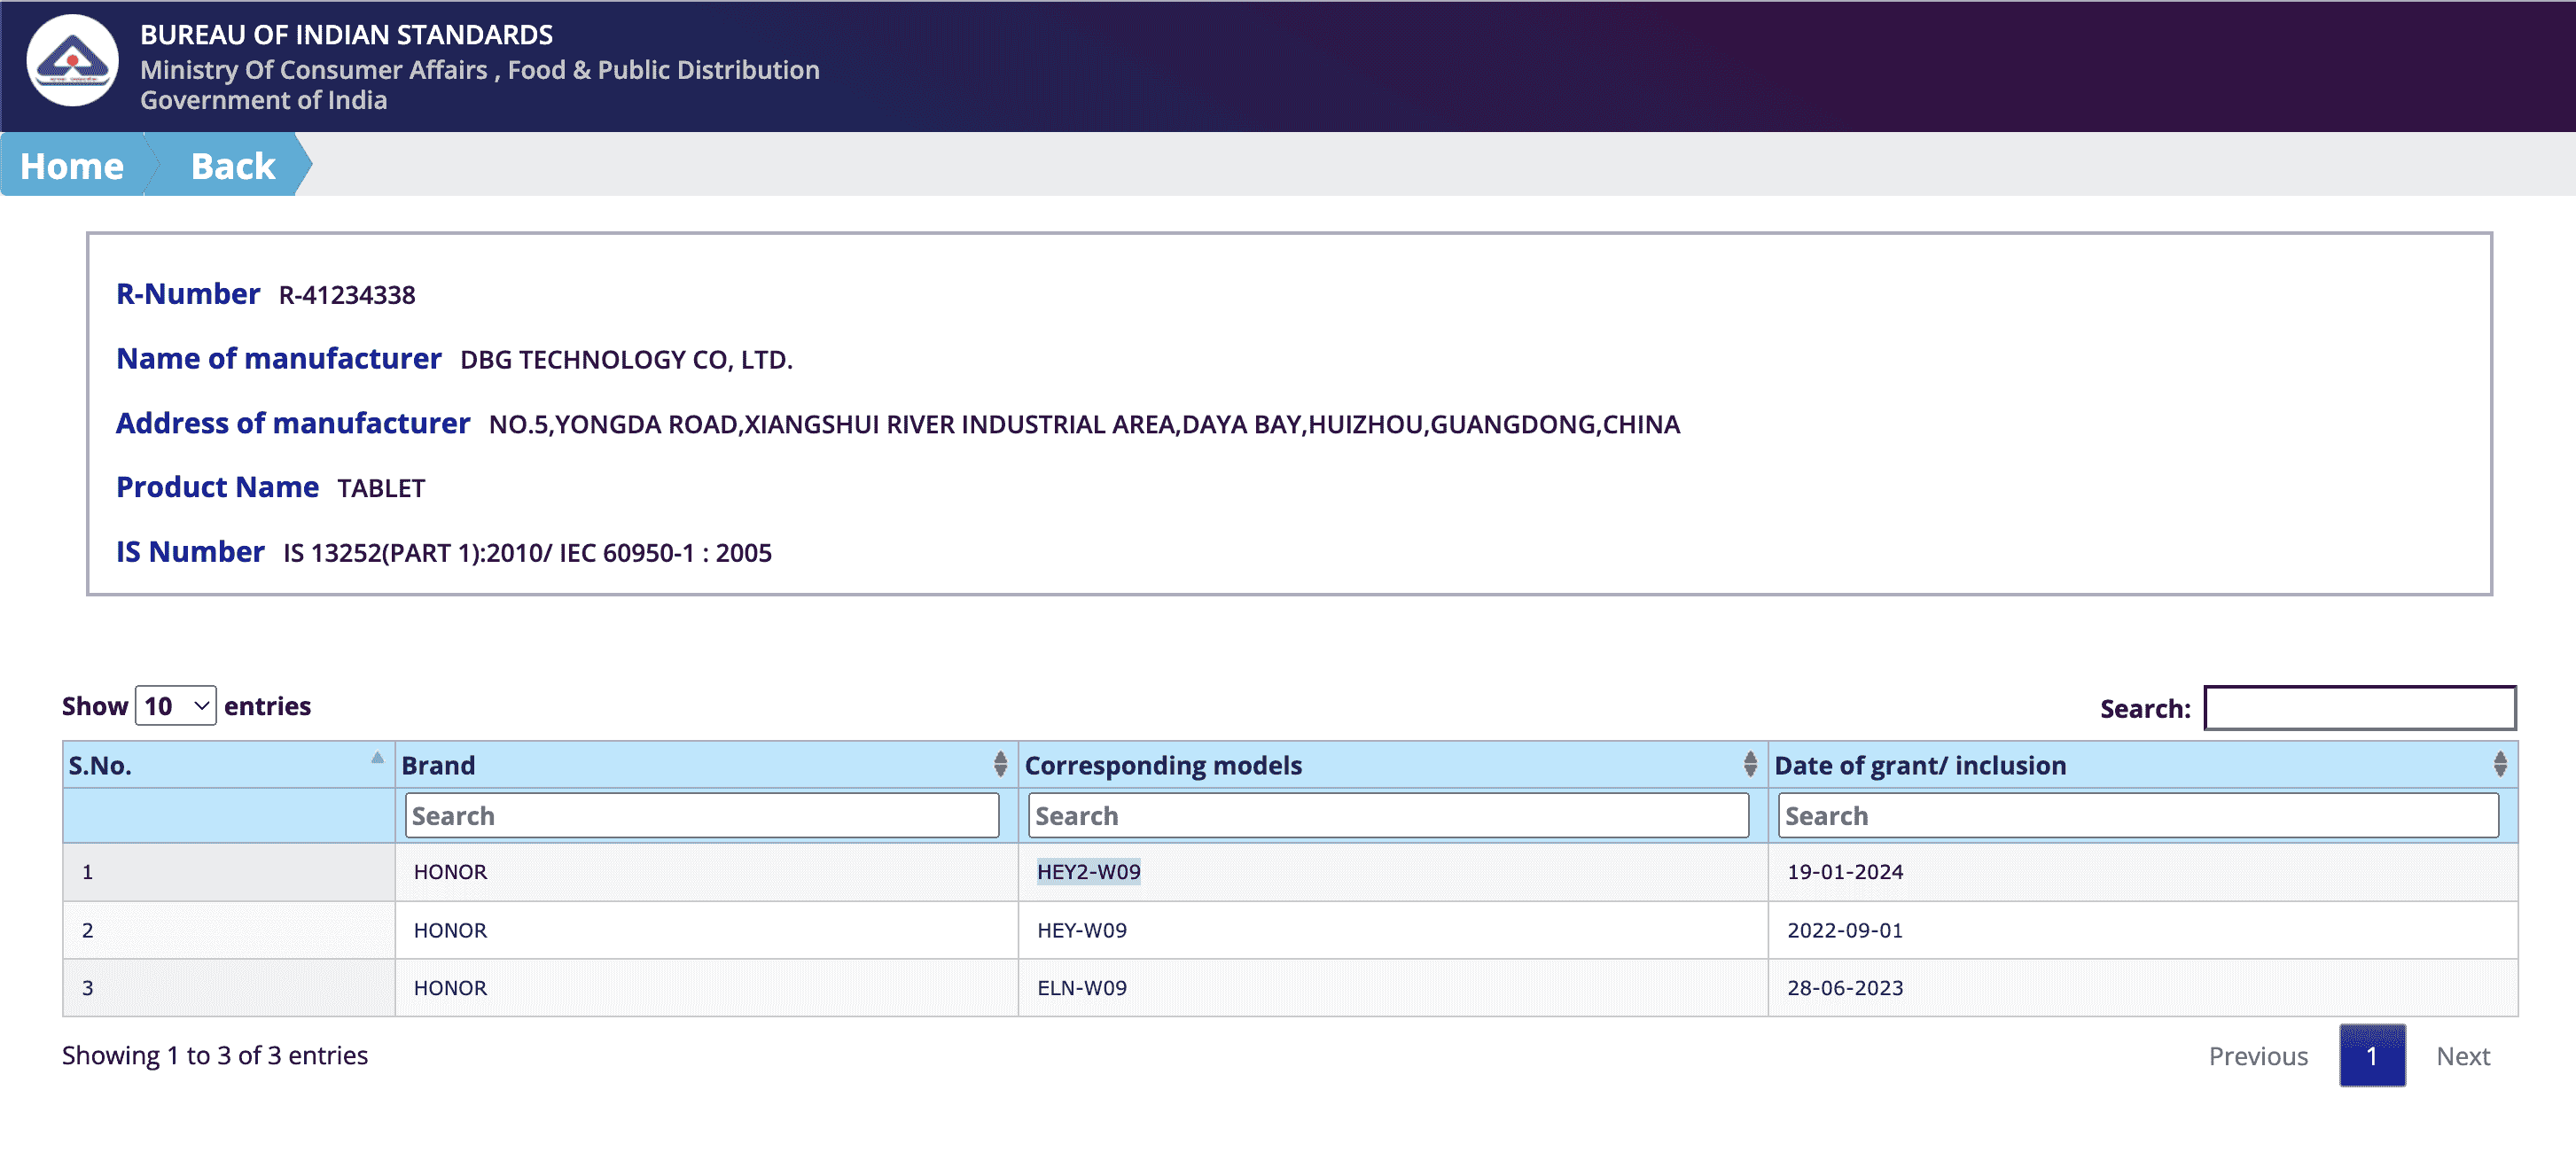
Task: Click the Next pagination button
Action: pyautogui.click(x=2462, y=1056)
